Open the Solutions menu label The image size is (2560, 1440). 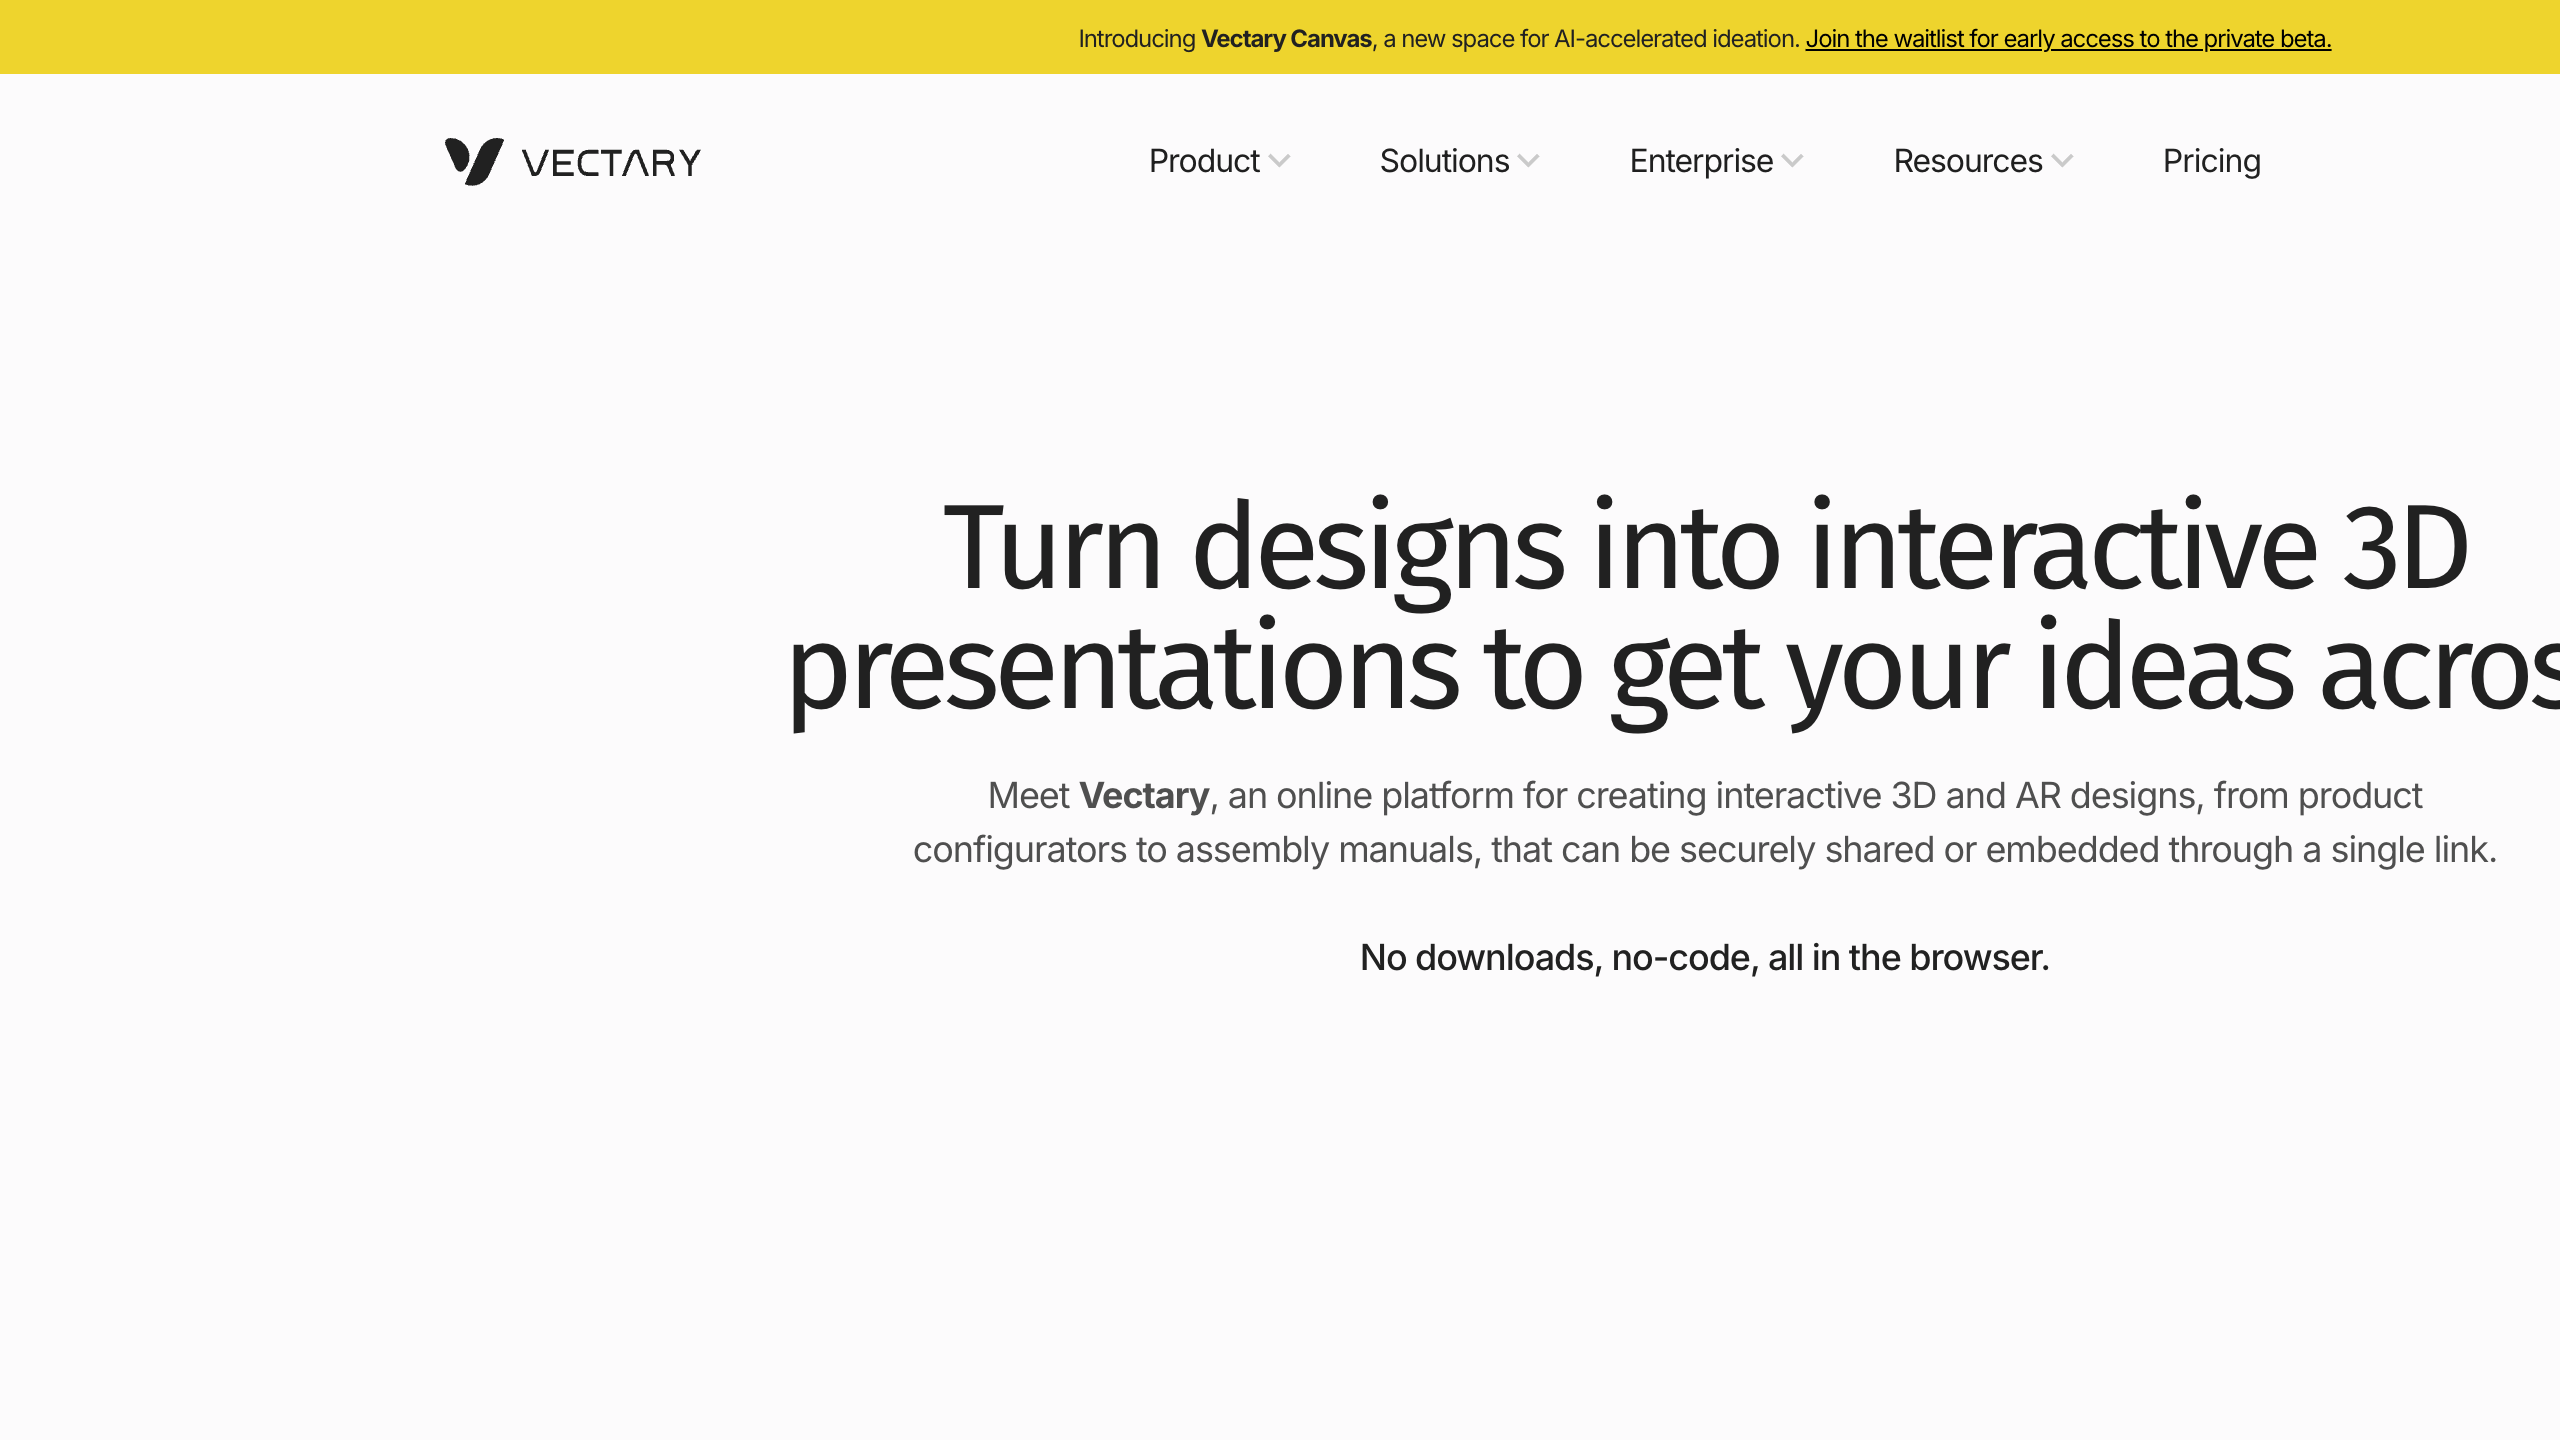1444,161
